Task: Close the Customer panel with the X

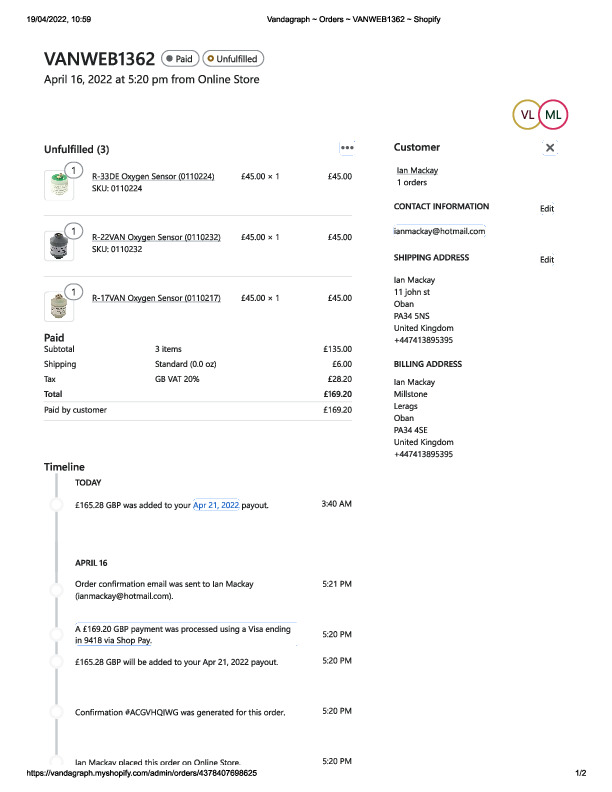Action: 550,148
